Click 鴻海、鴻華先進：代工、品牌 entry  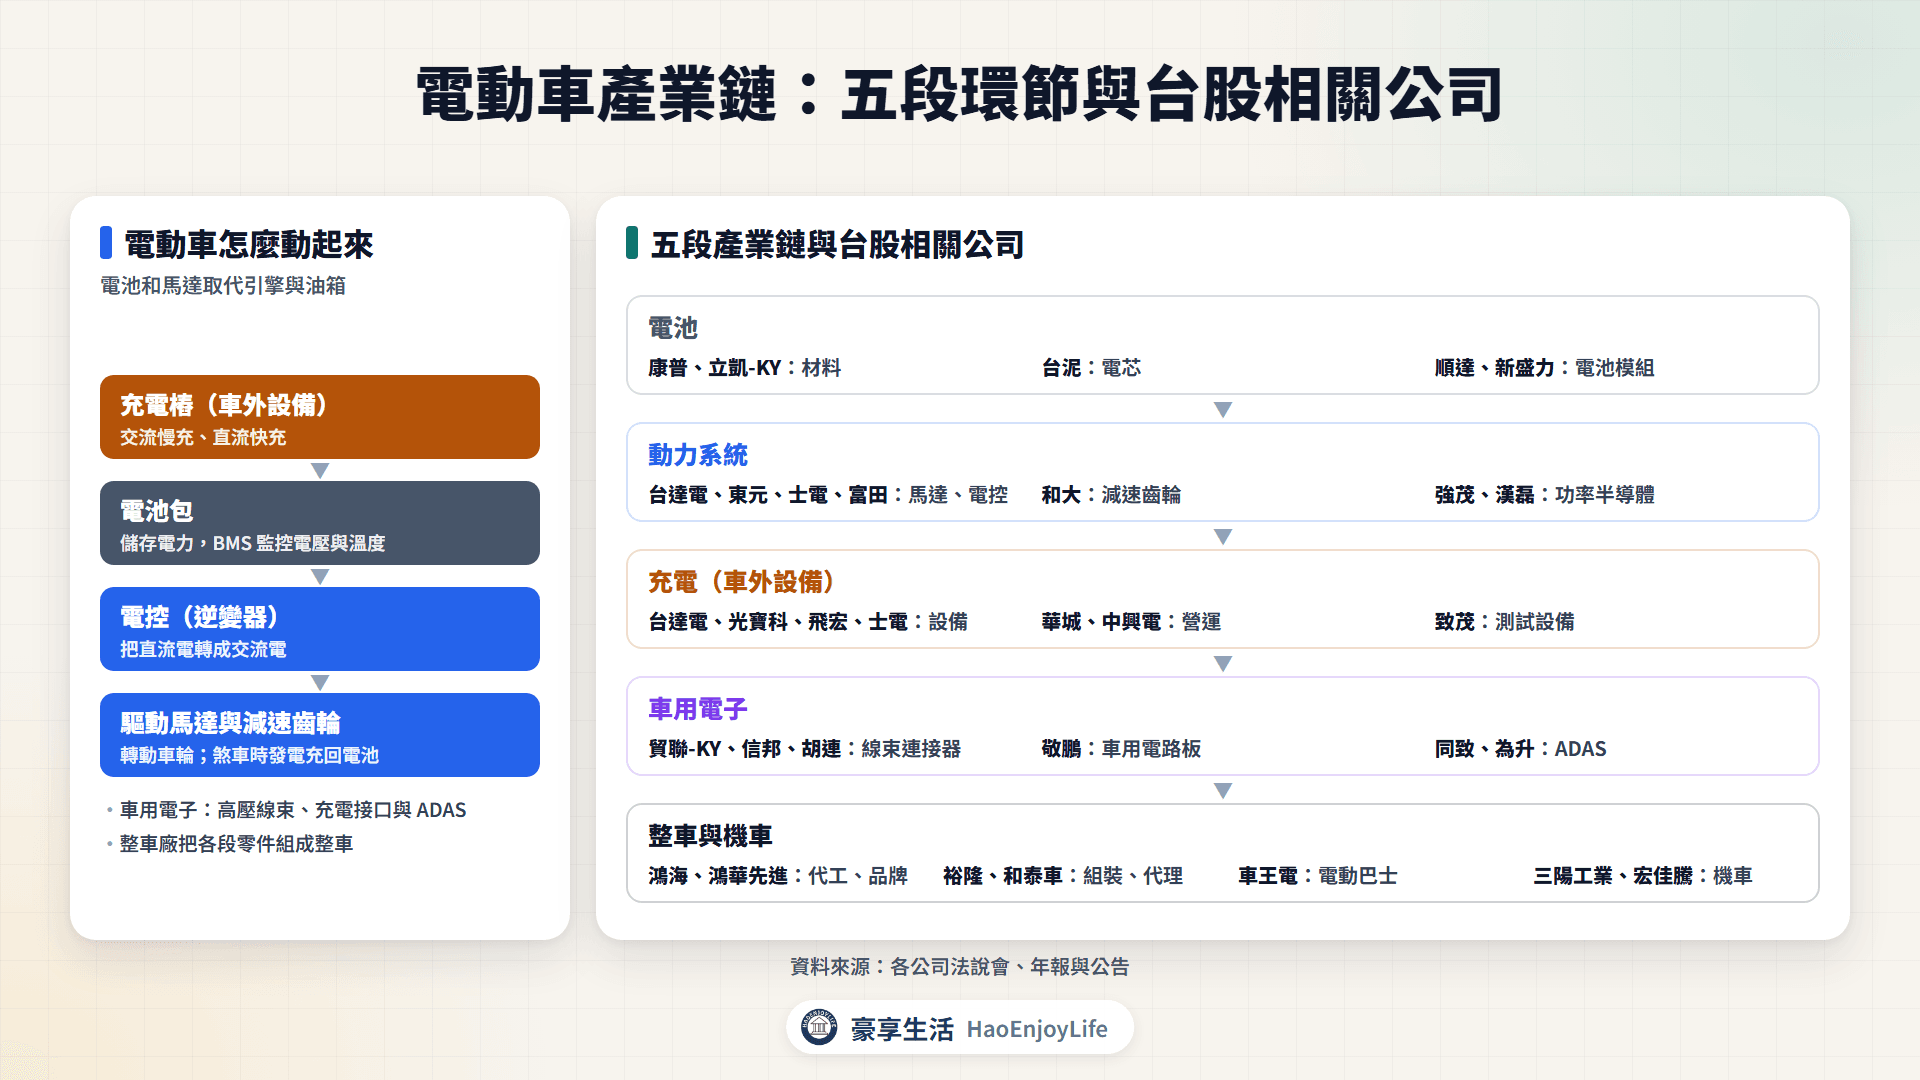[x=778, y=876]
